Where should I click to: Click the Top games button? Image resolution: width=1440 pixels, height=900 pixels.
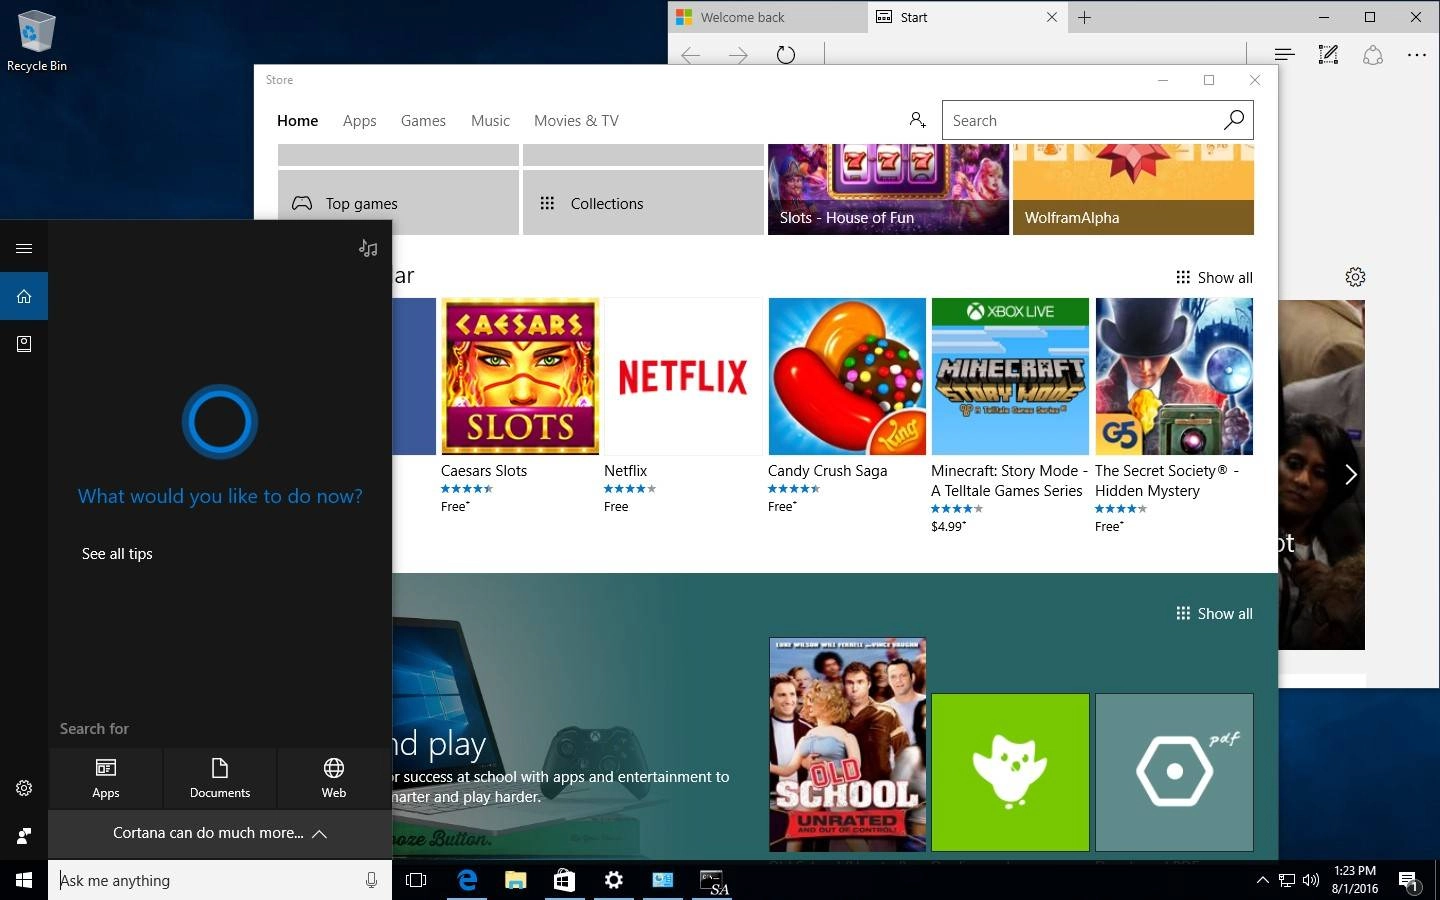(398, 203)
